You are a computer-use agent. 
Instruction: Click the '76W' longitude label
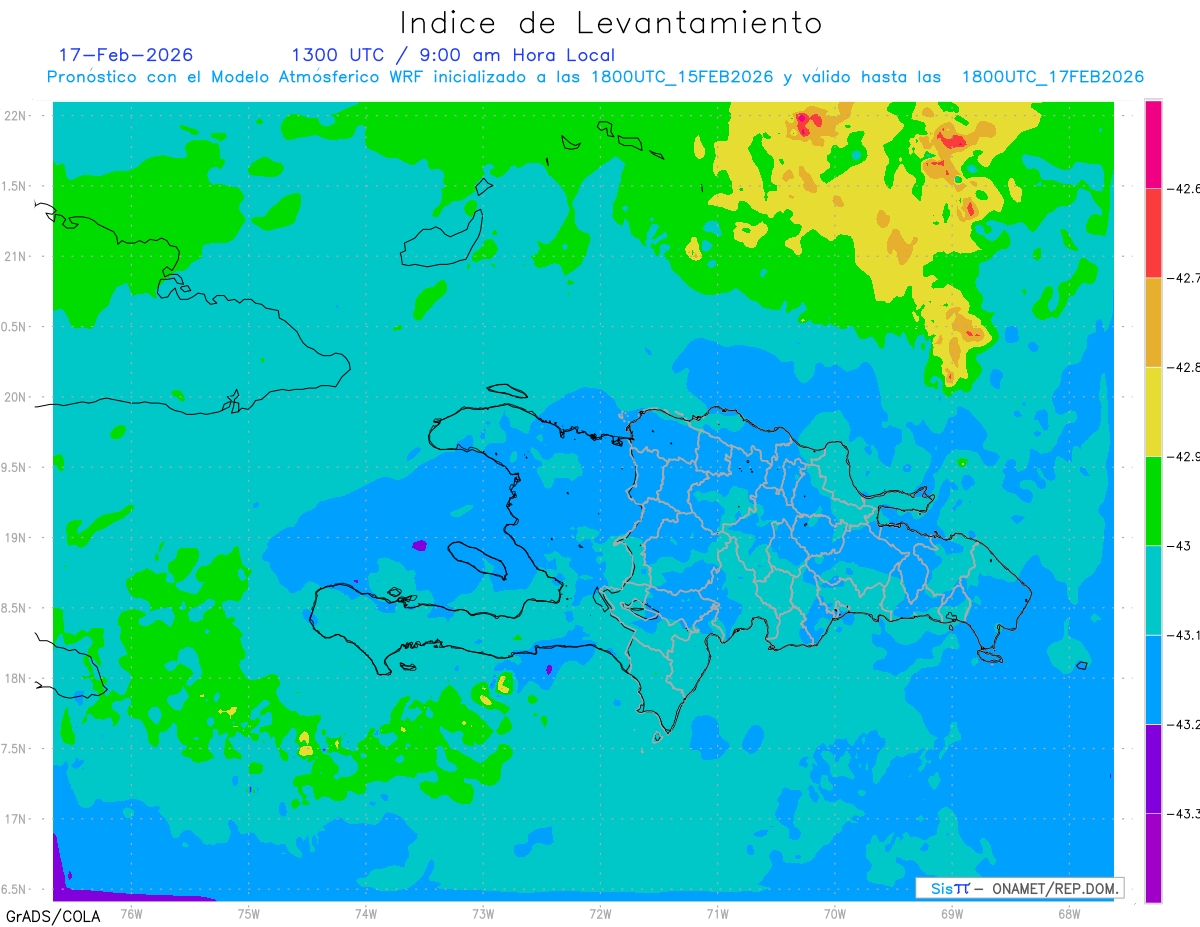131,912
